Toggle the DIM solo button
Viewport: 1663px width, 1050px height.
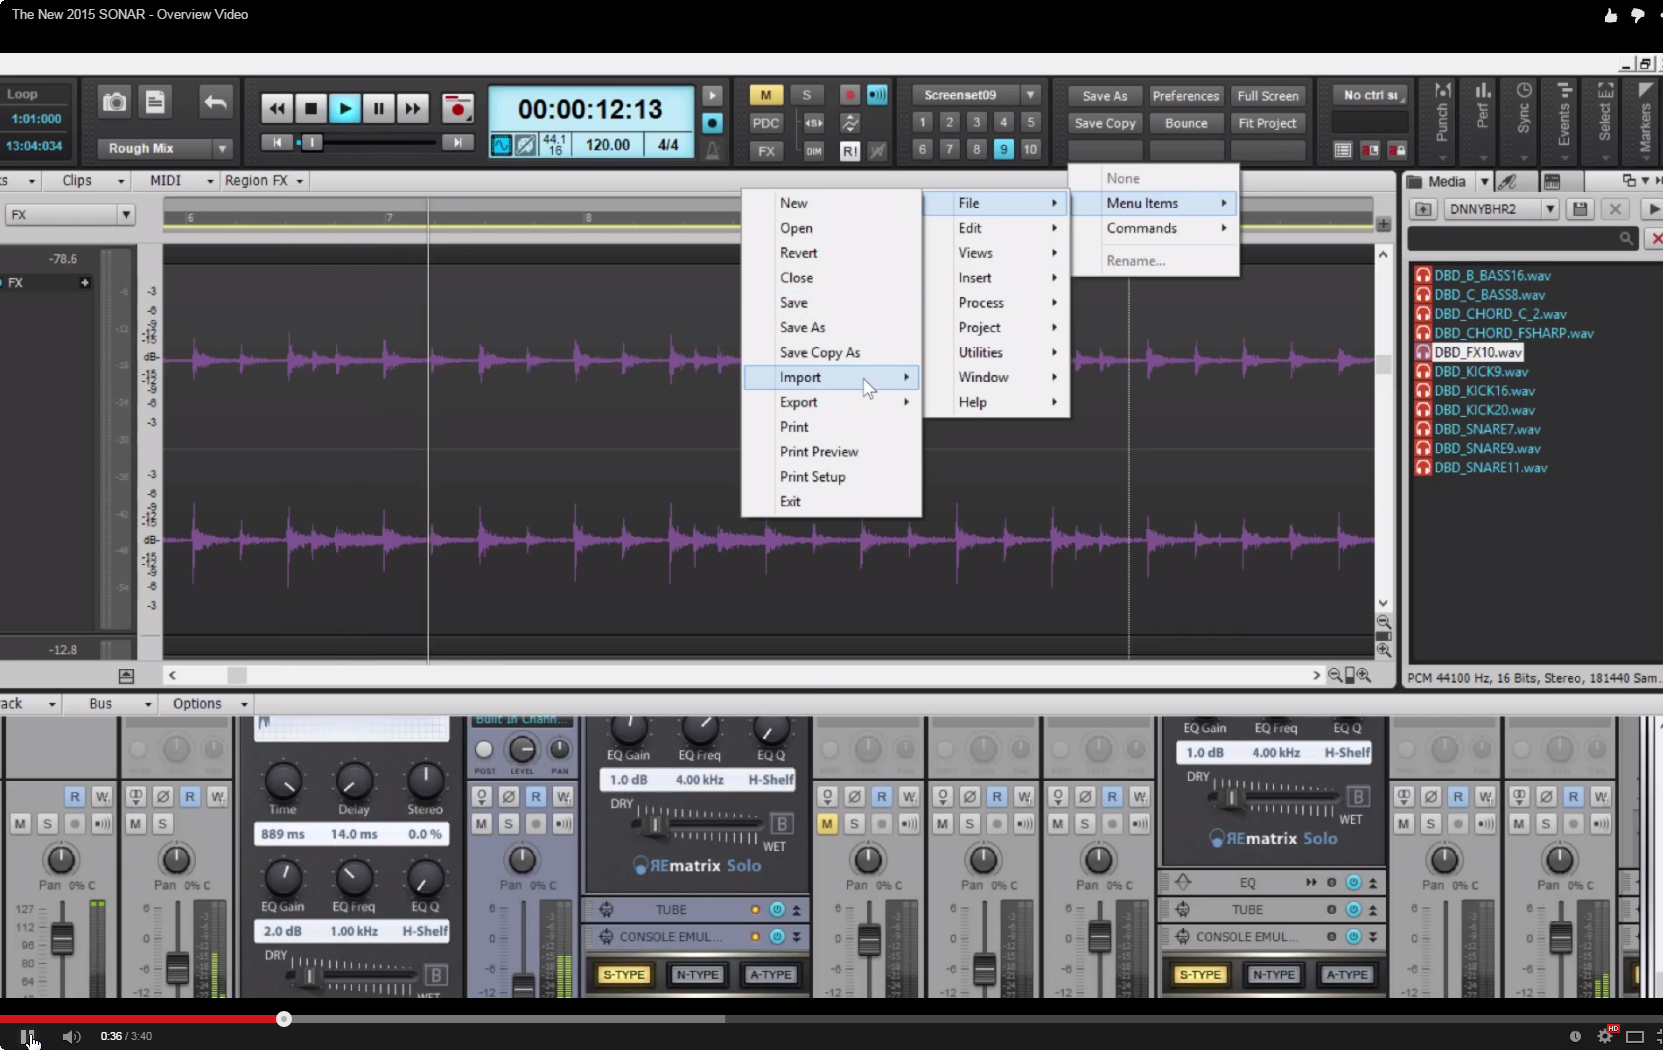[814, 151]
